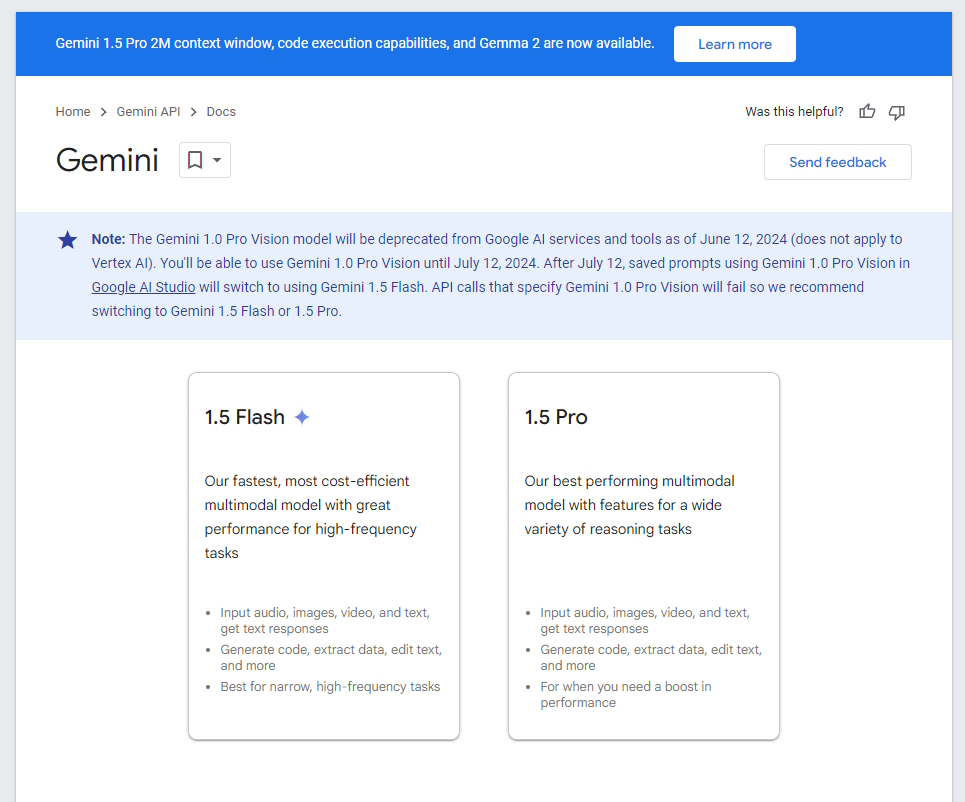Viewport: 965px width, 802px height.
Task: Click the Gemini 1.5 Pro announcement banner text
Action: [355, 44]
